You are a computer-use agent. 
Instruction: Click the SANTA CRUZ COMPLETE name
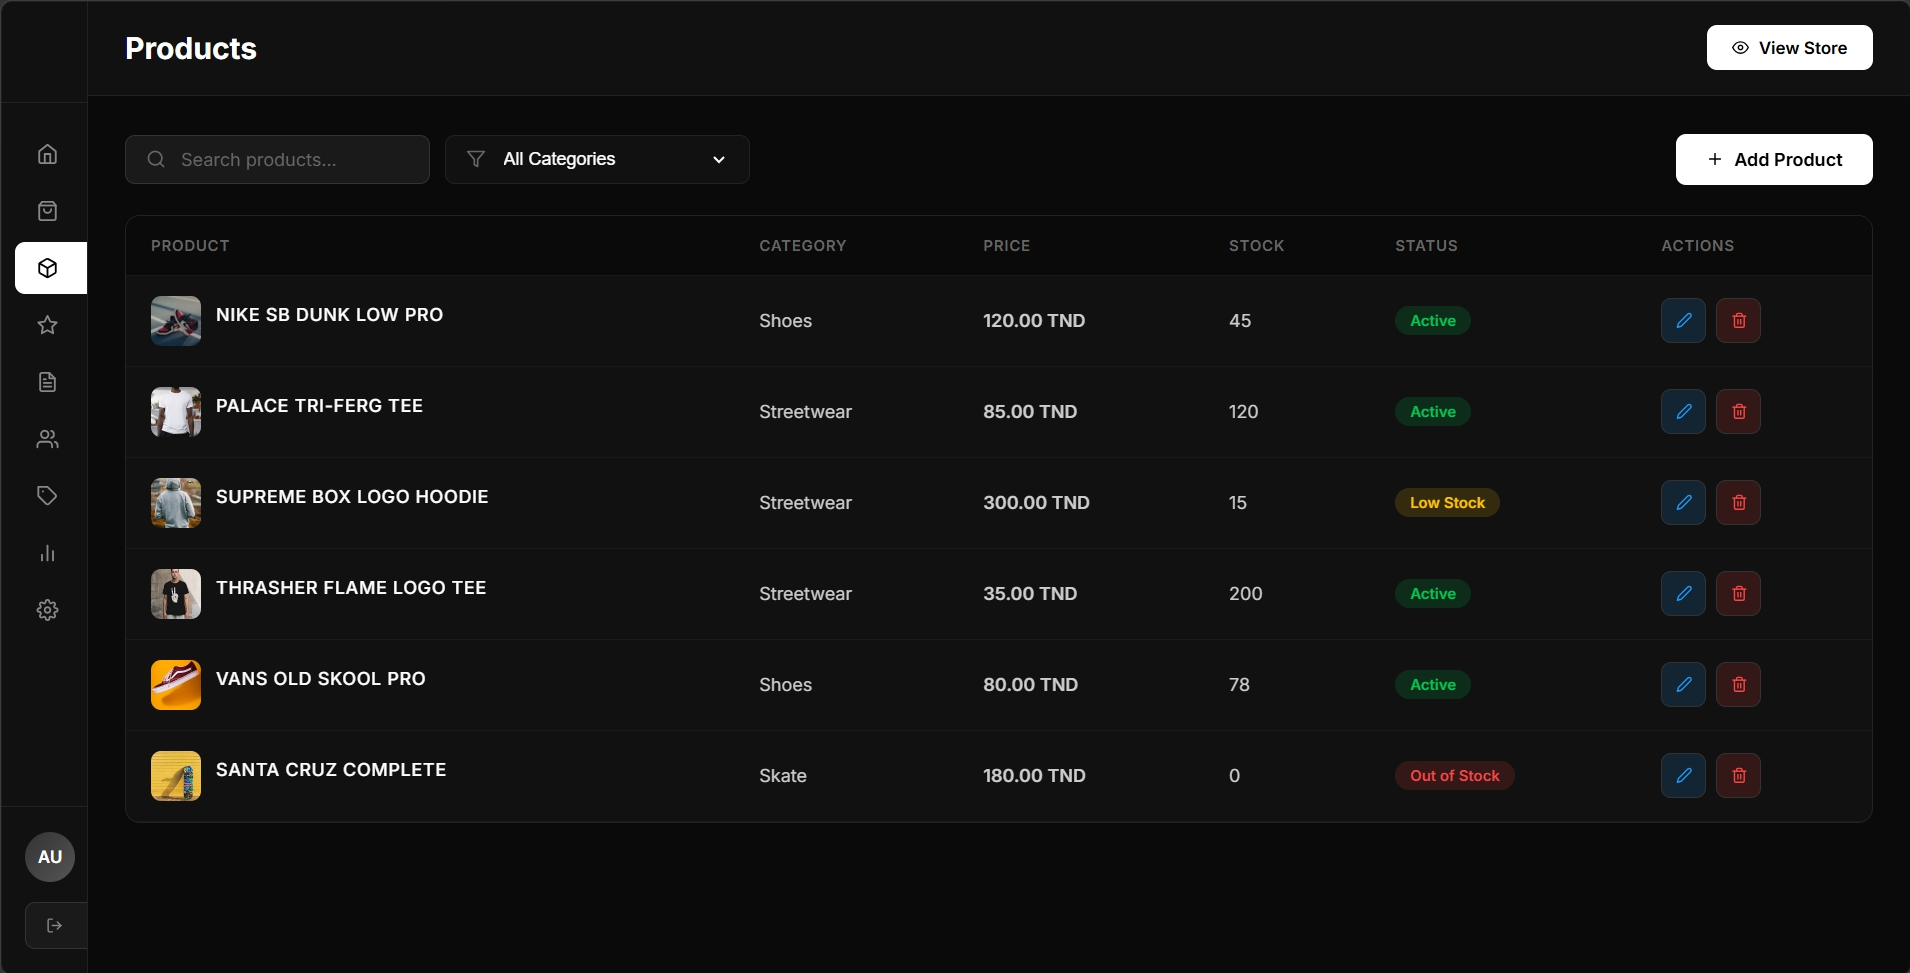pyautogui.click(x=331, y=769)
